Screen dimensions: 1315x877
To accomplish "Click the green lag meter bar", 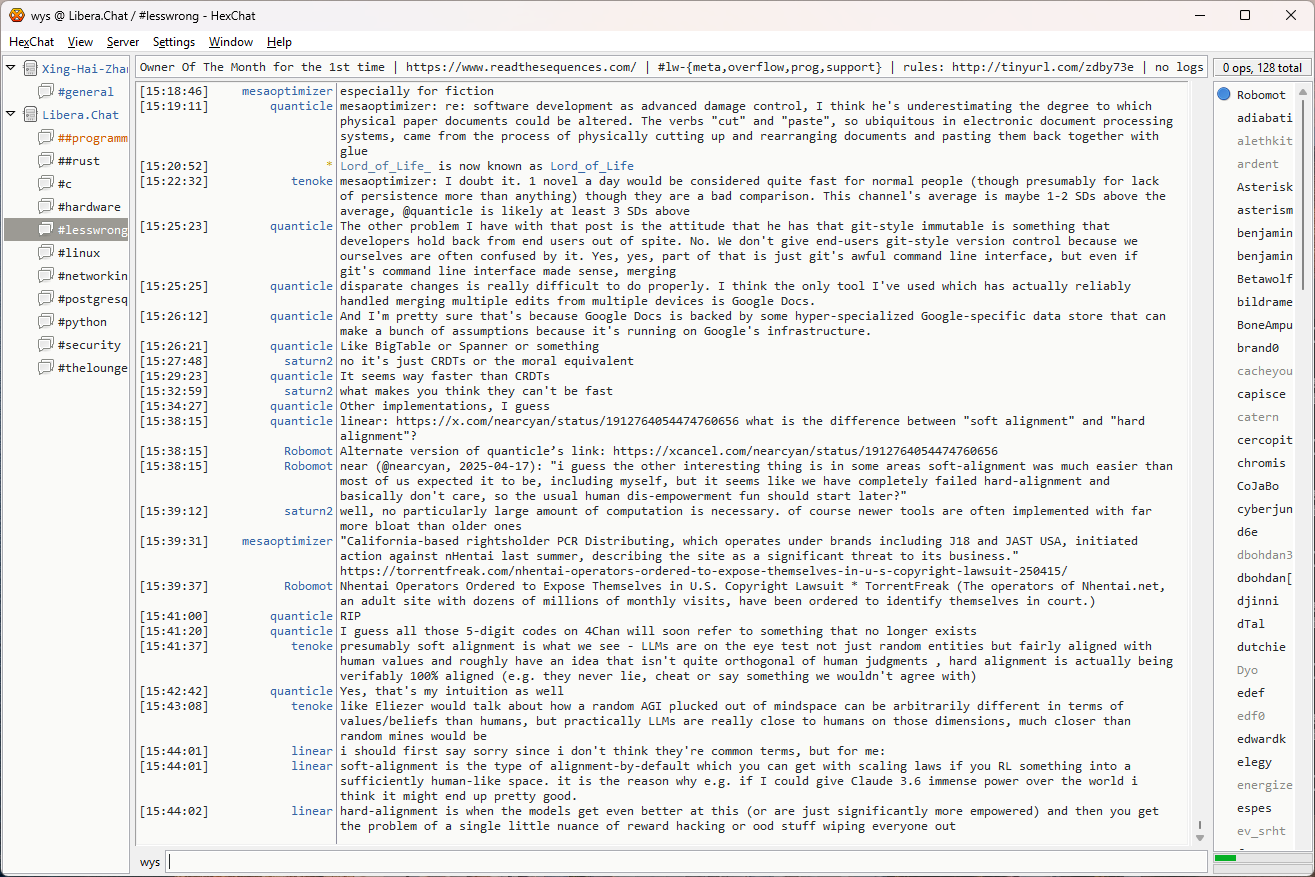I will (1226, 858).
